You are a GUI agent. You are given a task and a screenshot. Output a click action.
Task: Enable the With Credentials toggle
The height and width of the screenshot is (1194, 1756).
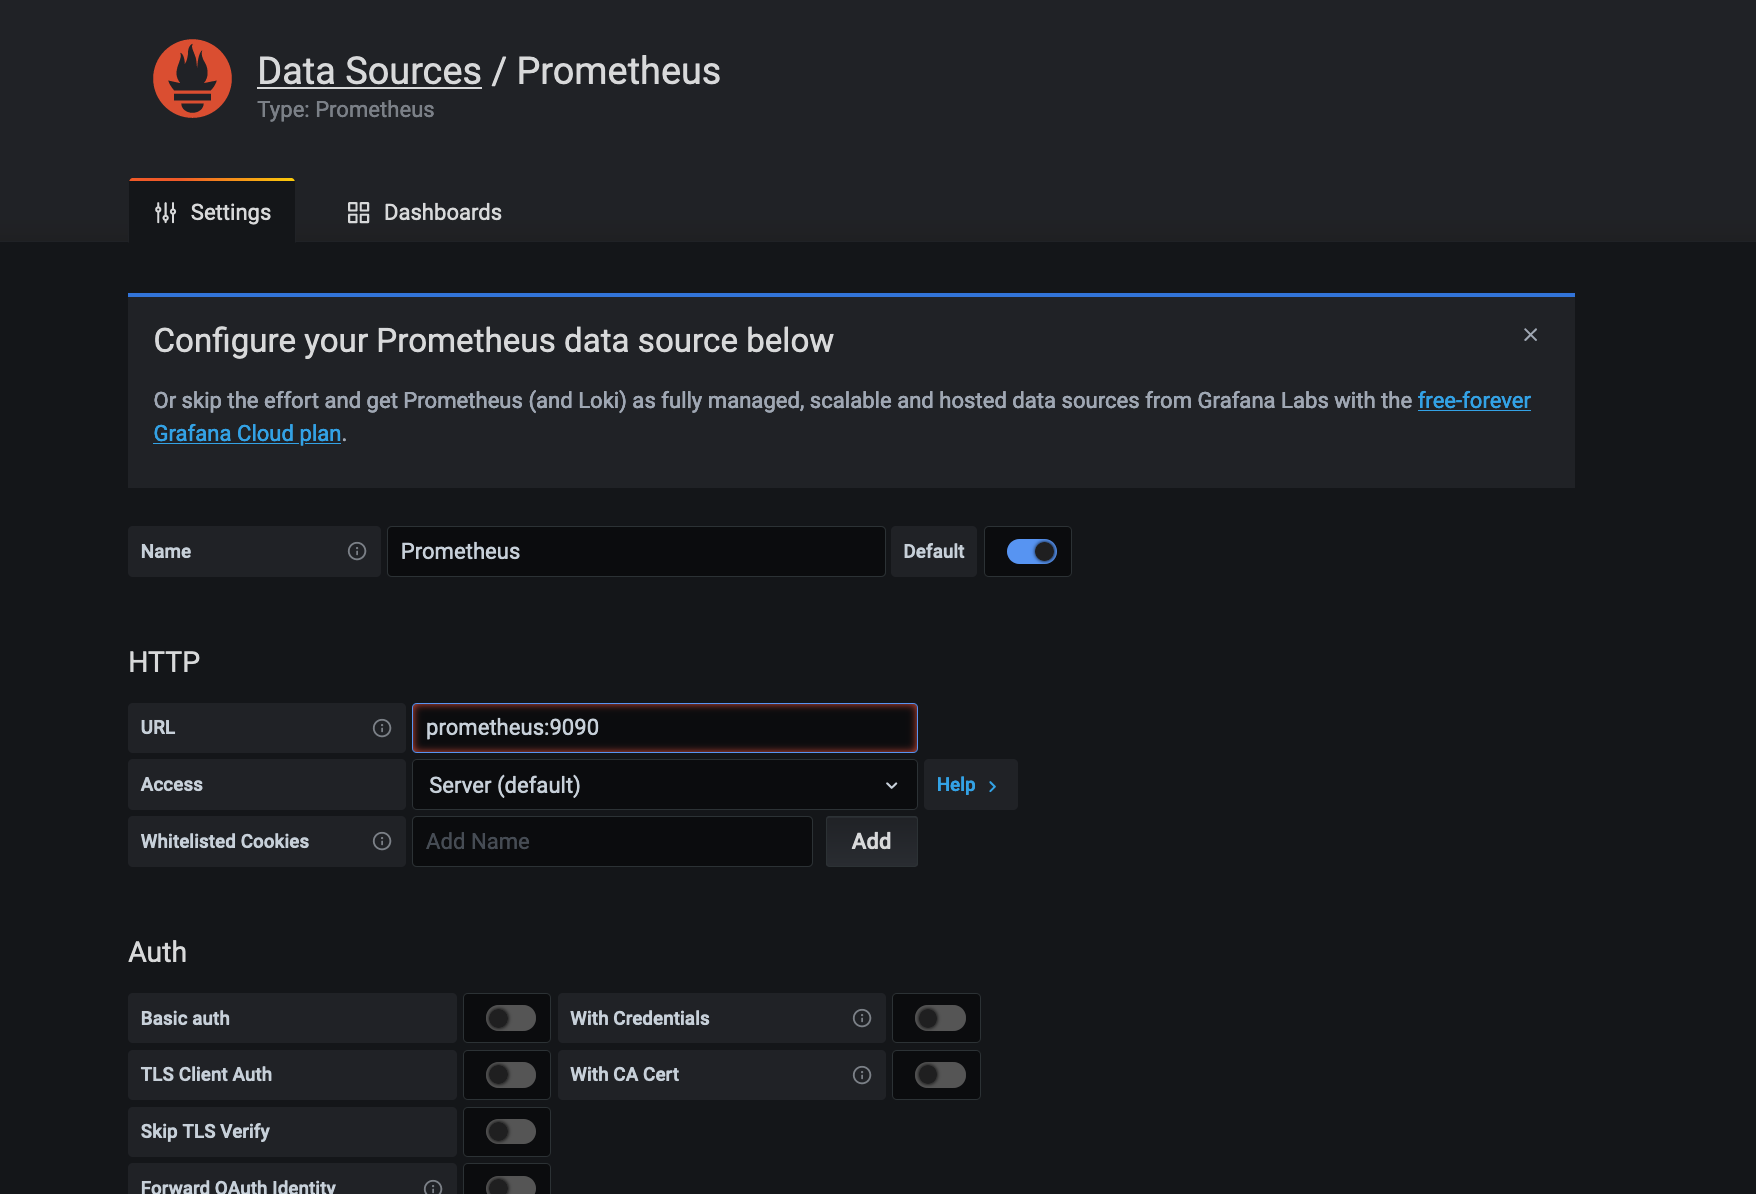(x=940, y=1018)
